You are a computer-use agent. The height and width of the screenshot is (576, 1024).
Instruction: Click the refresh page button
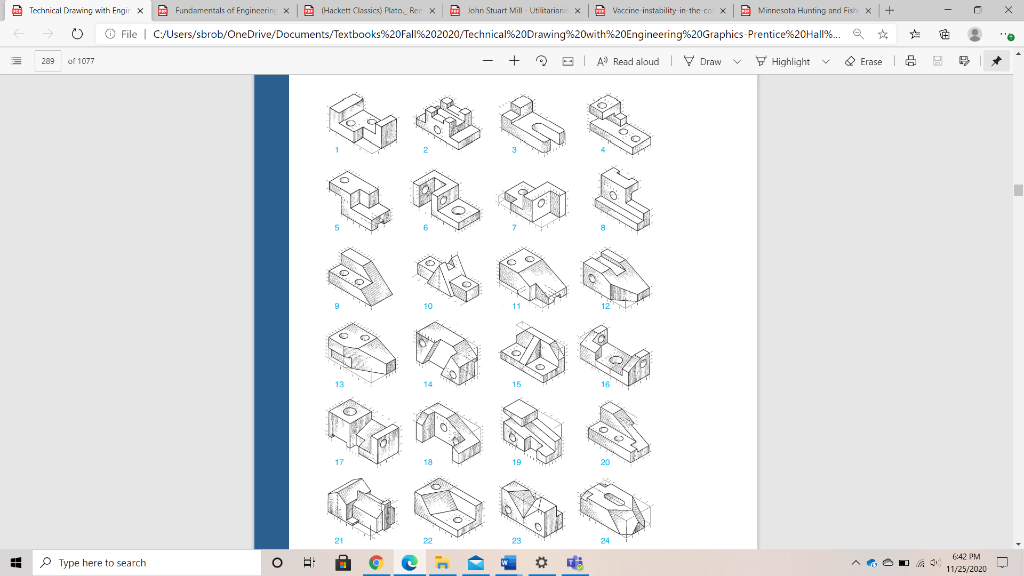click(x=76, y=32)
